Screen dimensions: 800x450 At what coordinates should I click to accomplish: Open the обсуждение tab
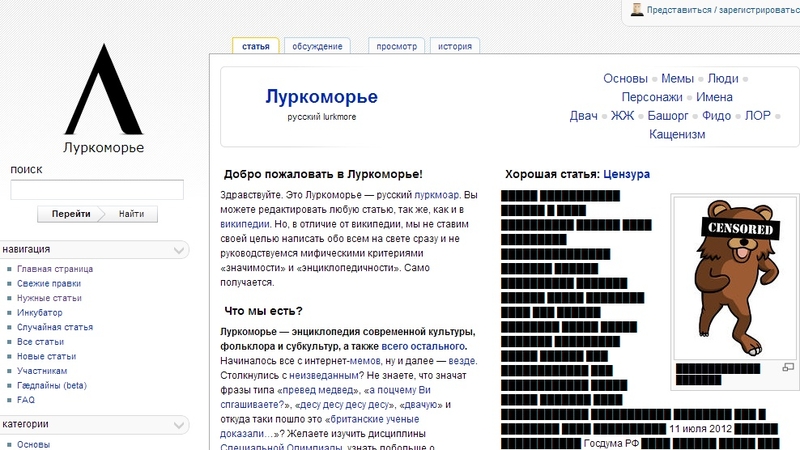(317, 46)
